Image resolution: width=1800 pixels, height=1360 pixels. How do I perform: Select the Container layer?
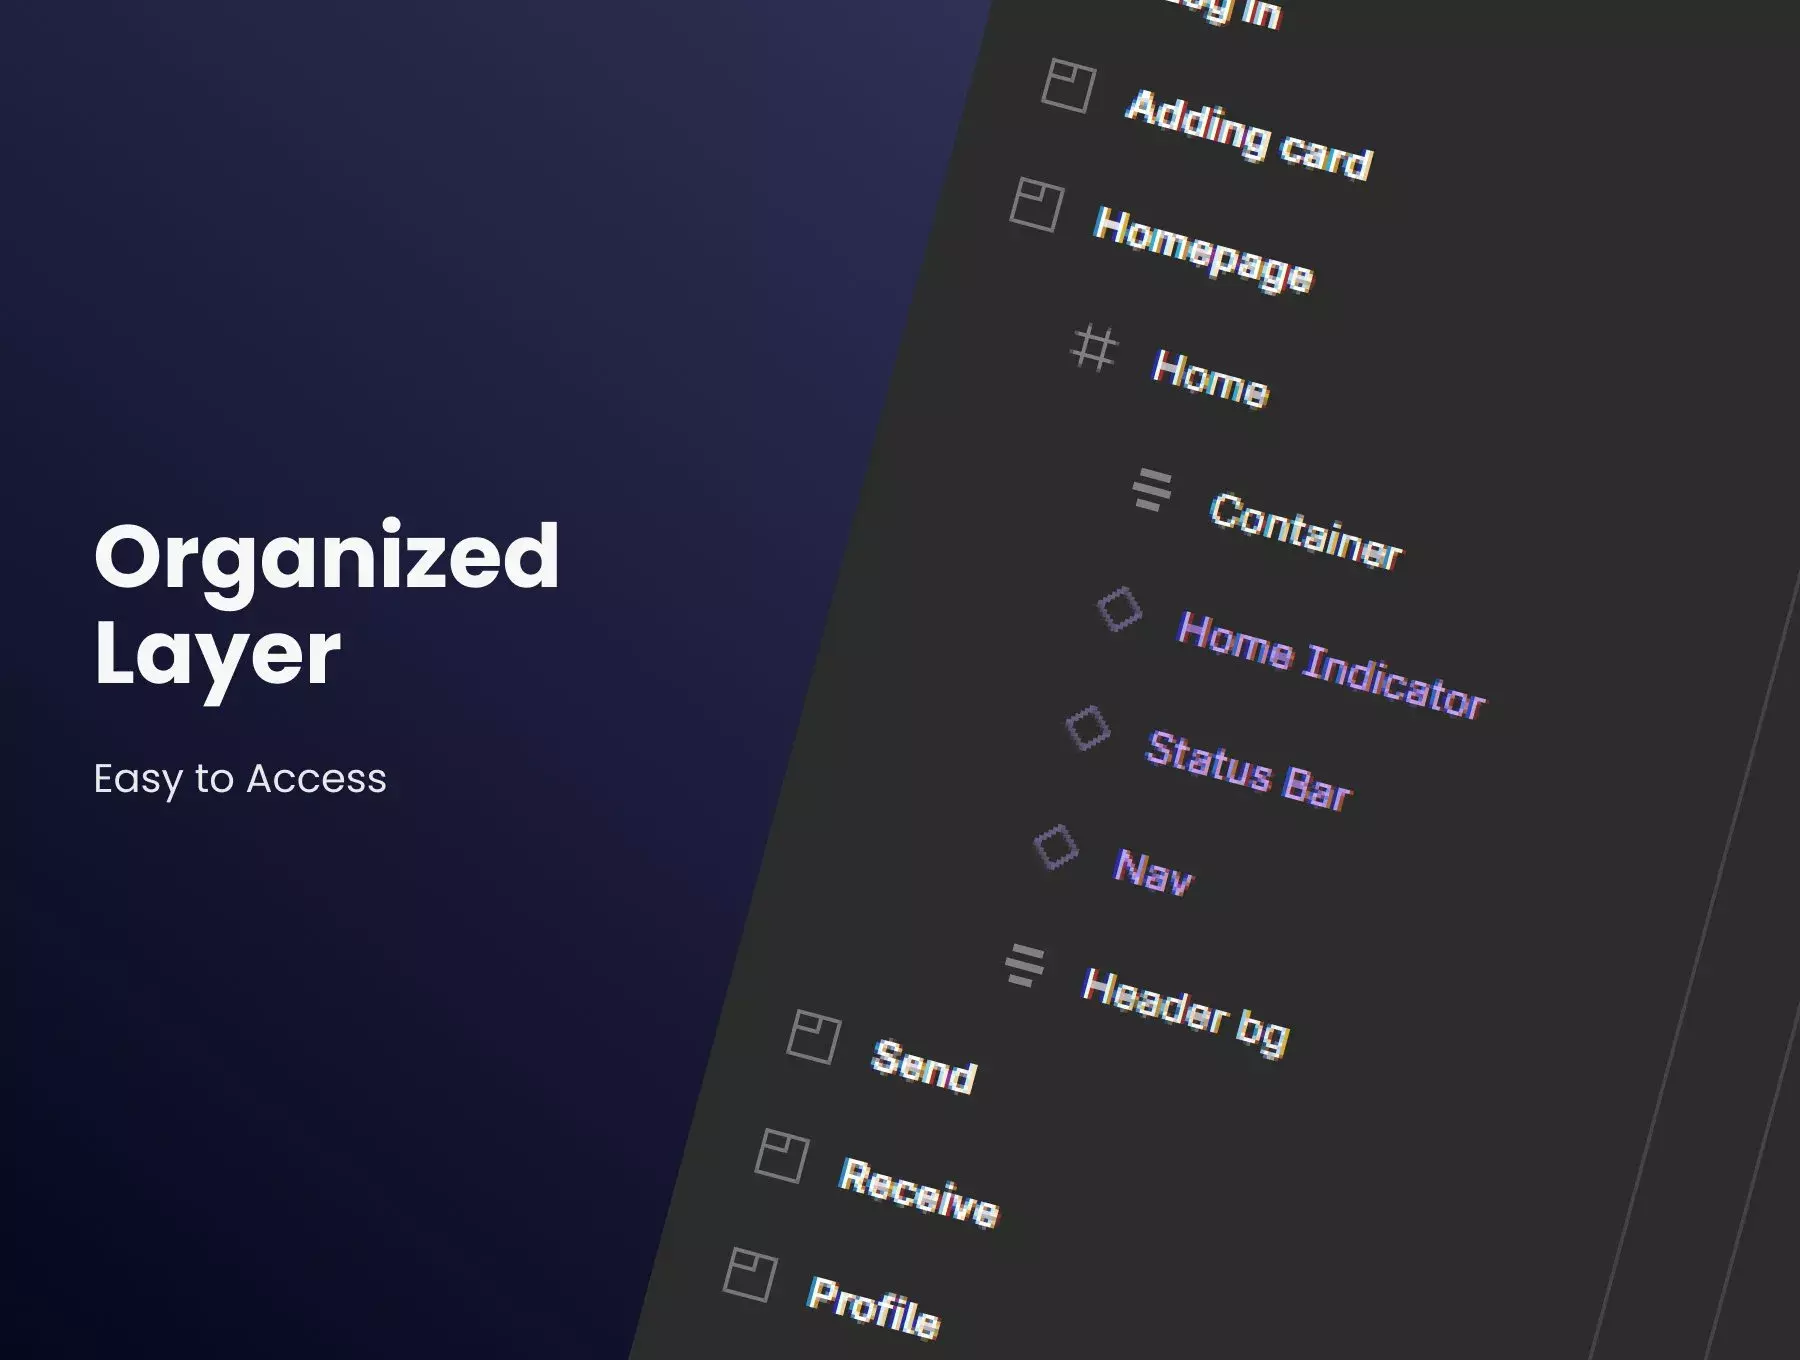pyautogui.click(x=1306, y=531)
